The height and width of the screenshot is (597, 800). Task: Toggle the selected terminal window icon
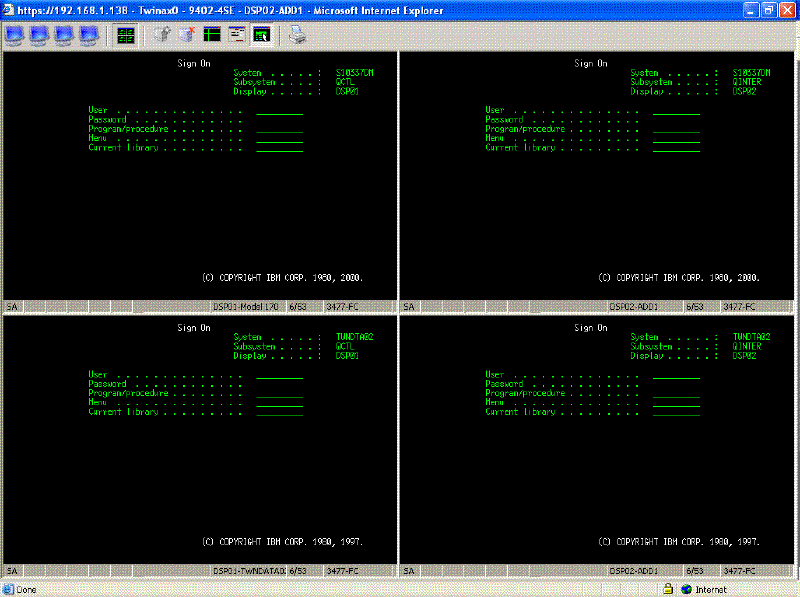[261, 35]
